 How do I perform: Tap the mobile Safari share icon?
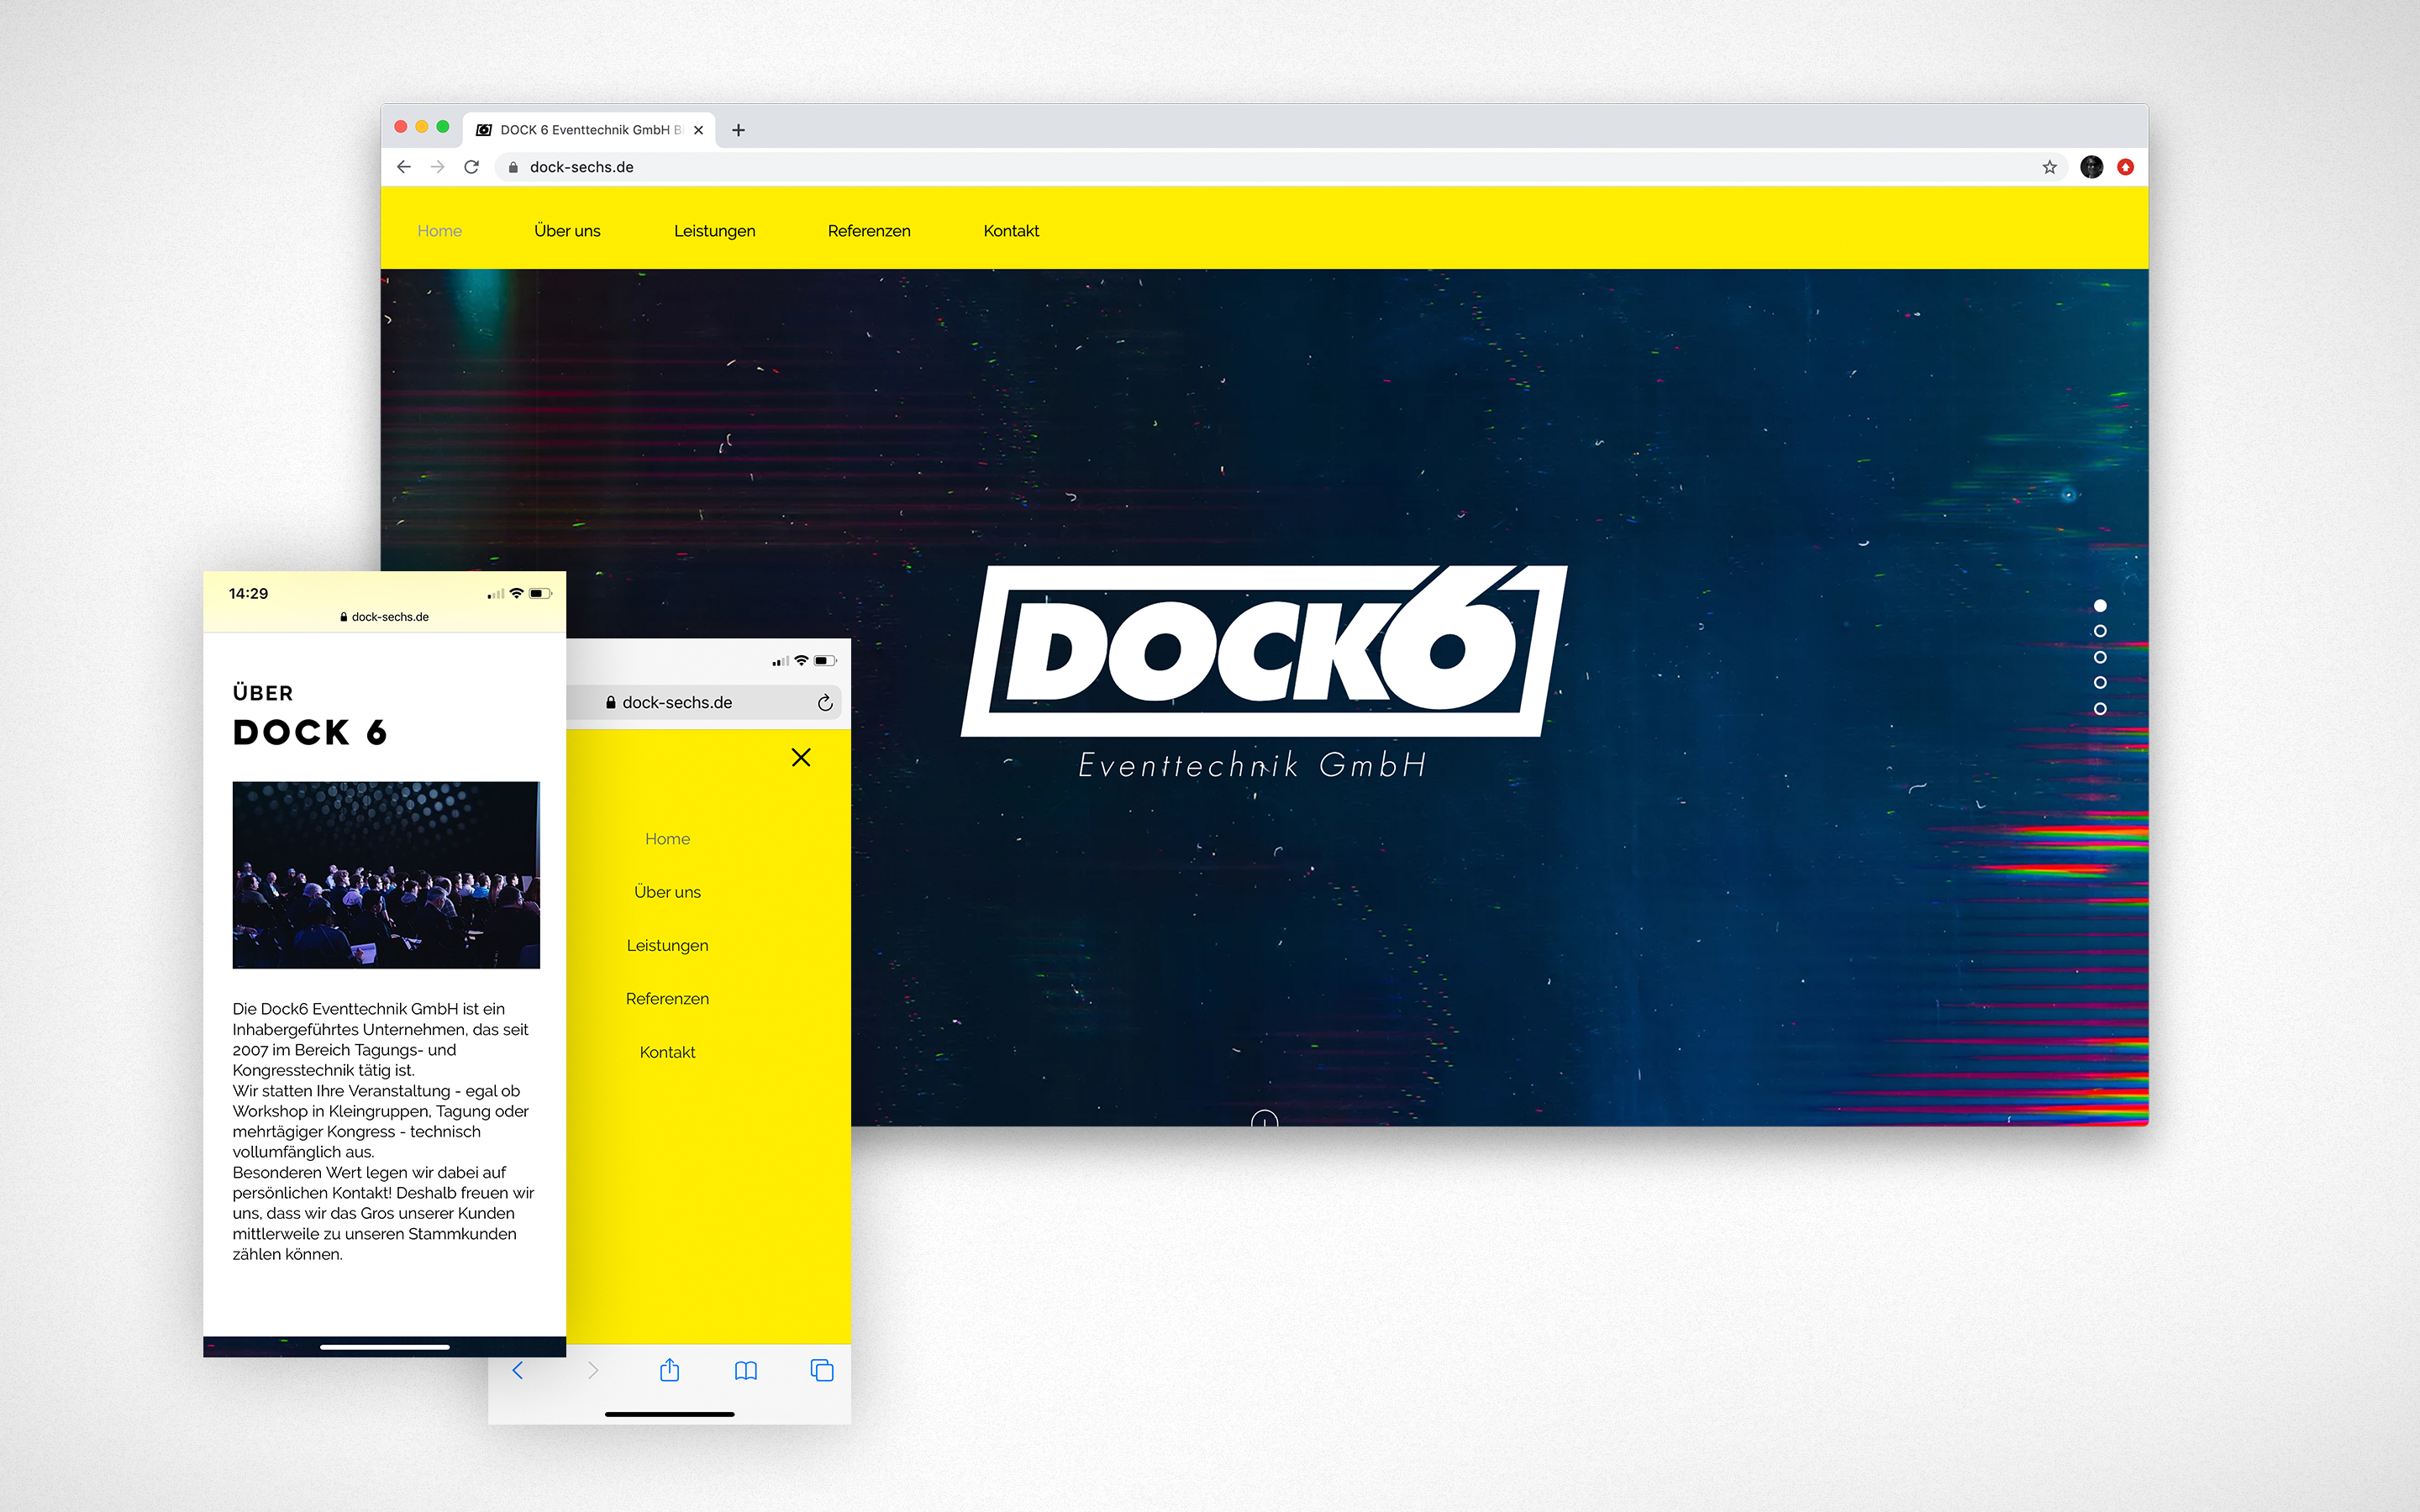point(670,1370)
